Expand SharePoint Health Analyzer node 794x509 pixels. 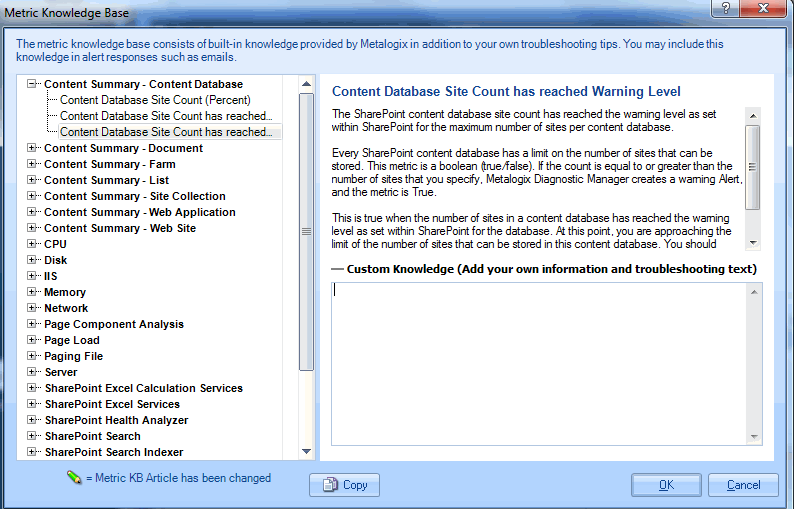pos(31,420)
